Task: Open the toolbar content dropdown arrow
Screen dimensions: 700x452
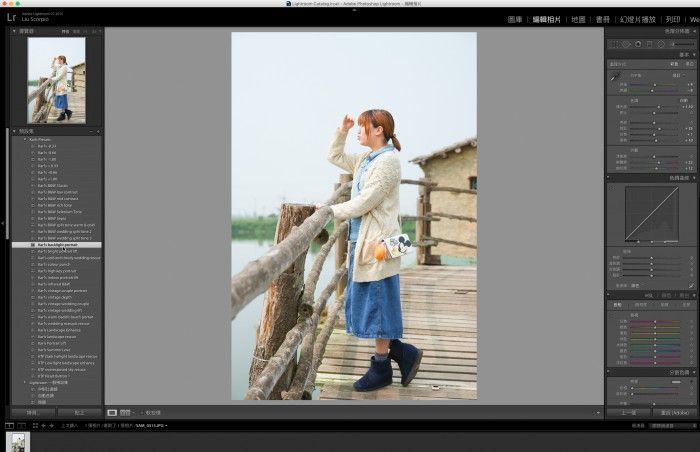Action: (x=598, y=413)
